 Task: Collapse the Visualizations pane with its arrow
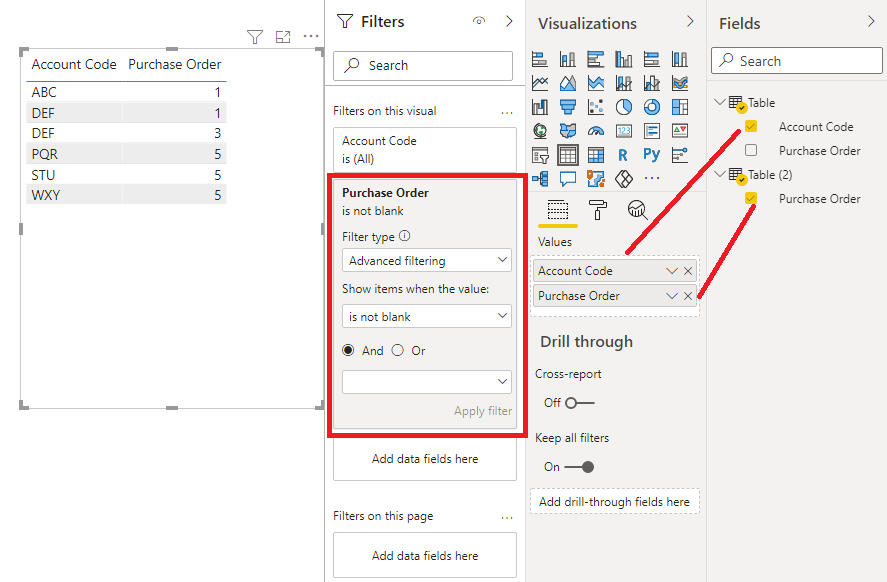(x=690, y=21)
